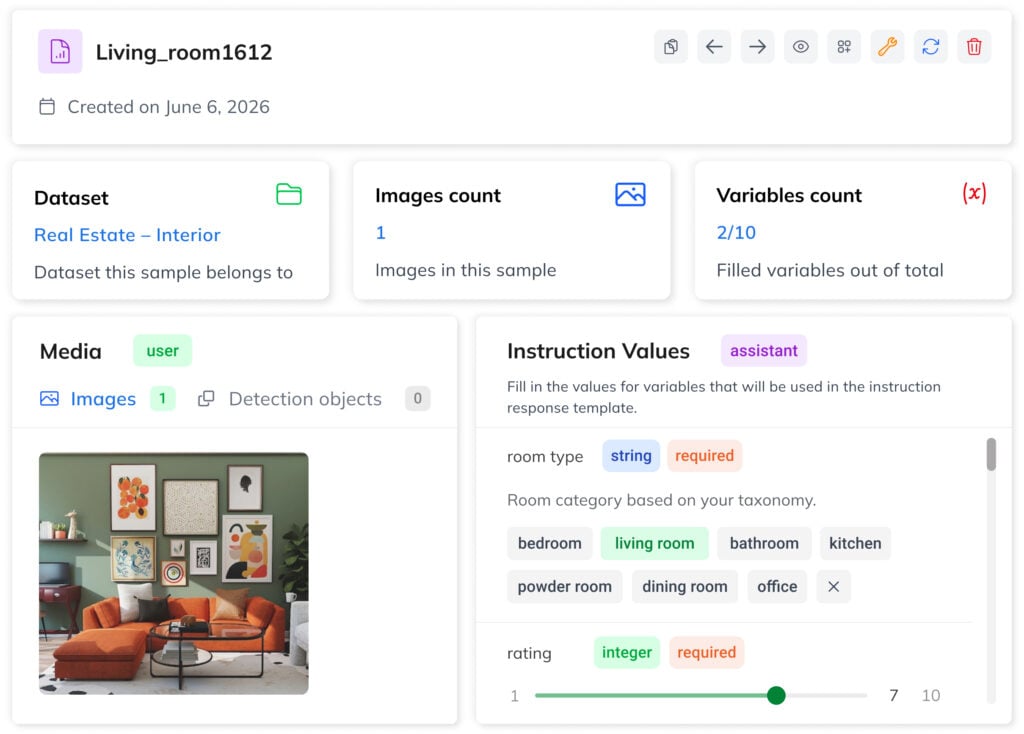Click the calendar icon next to the creation date
1024x734 pixels.
point(46,106)
